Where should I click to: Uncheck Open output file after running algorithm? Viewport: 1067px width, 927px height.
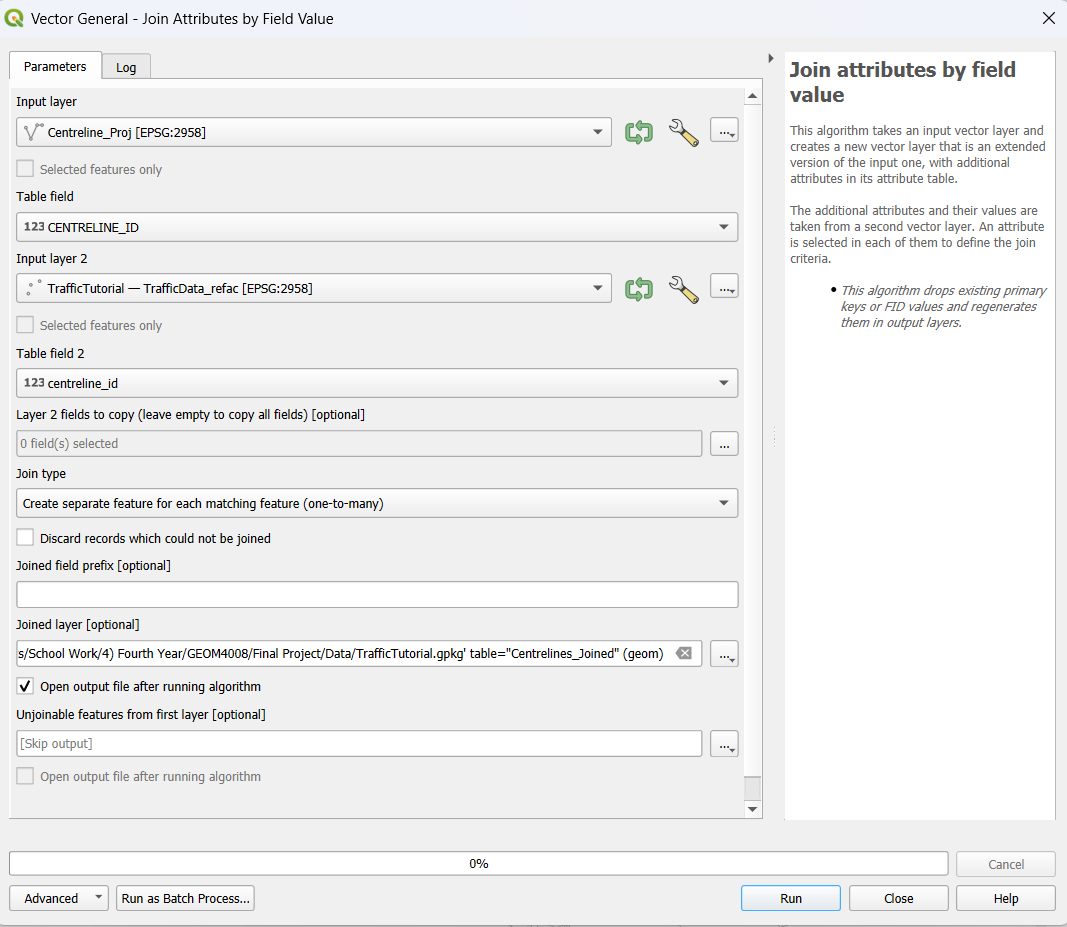25,687
